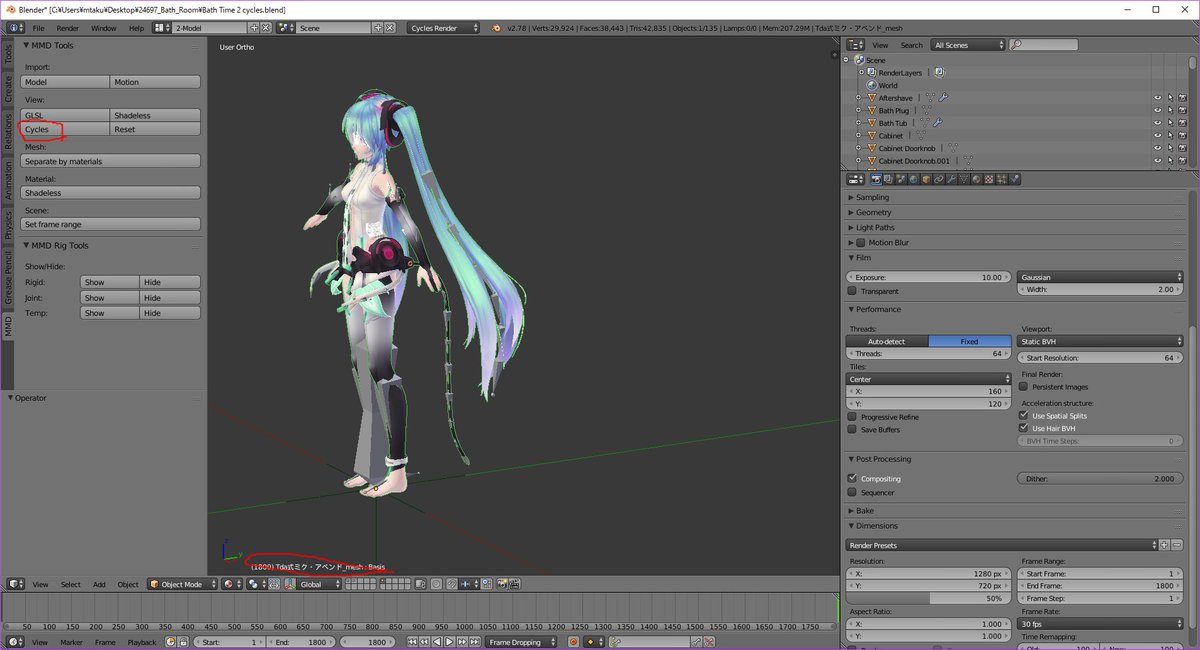This screenshot has width=1200, height=650.
Task: Add a new screen layout next to 2-Model
Action: pos(255,27)
